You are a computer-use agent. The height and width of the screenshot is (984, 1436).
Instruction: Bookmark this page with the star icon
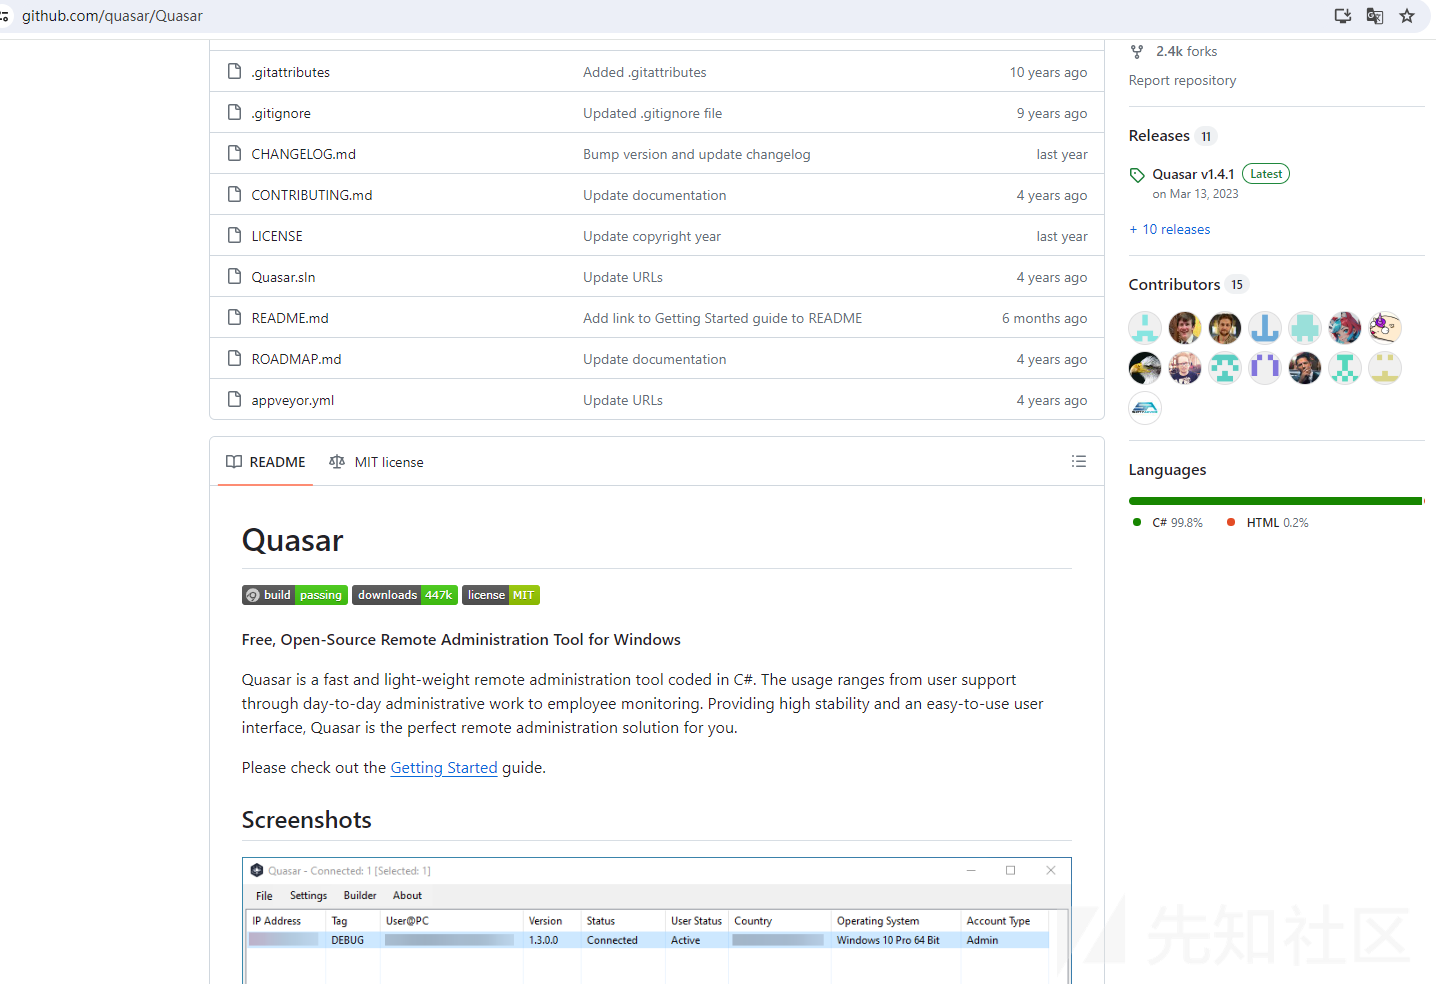1407,16
